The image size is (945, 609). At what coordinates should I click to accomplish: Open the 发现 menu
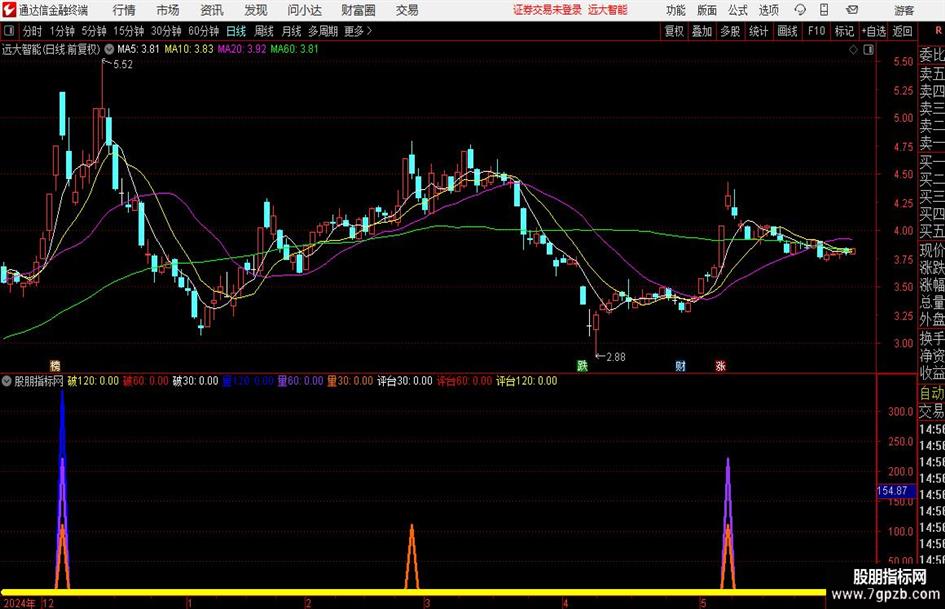[256, 10]
